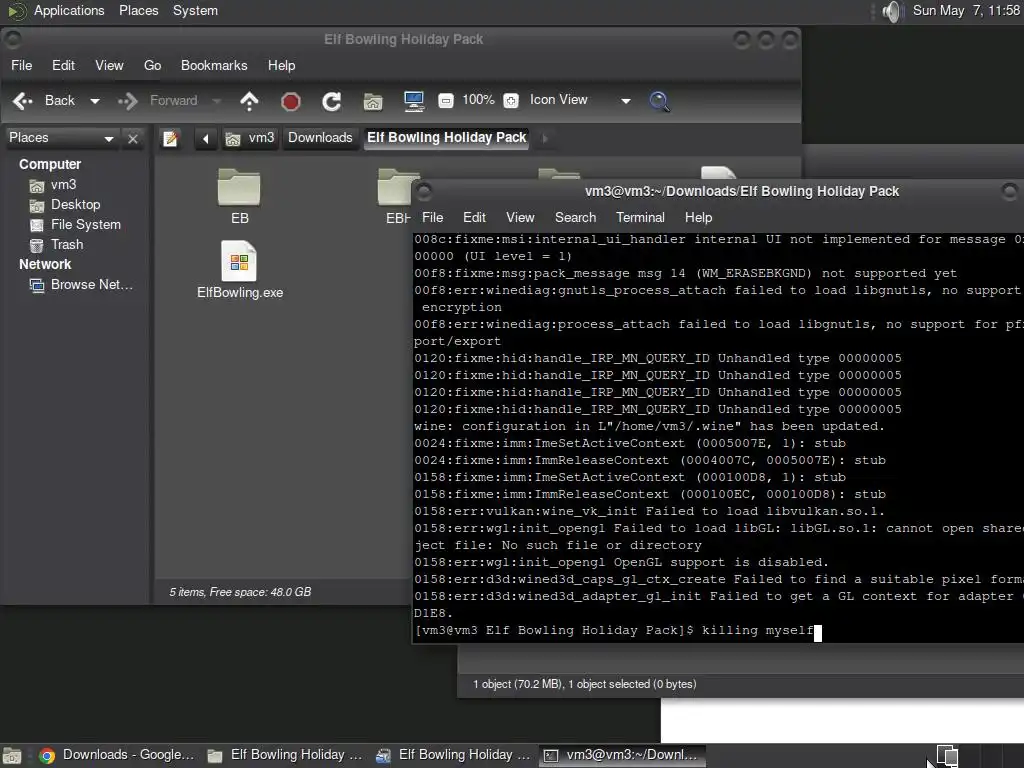Open the Go menu
Screen dimensions: 1024x768
coord(152,65)
